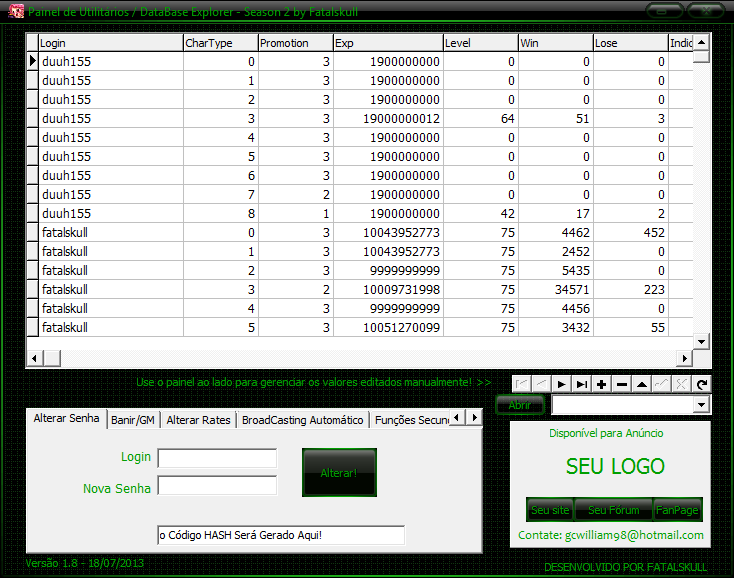Delete record using the minus icon
The height and width of the screenshot is (578, 734).
pyautogui.click(x=621, y=384)
